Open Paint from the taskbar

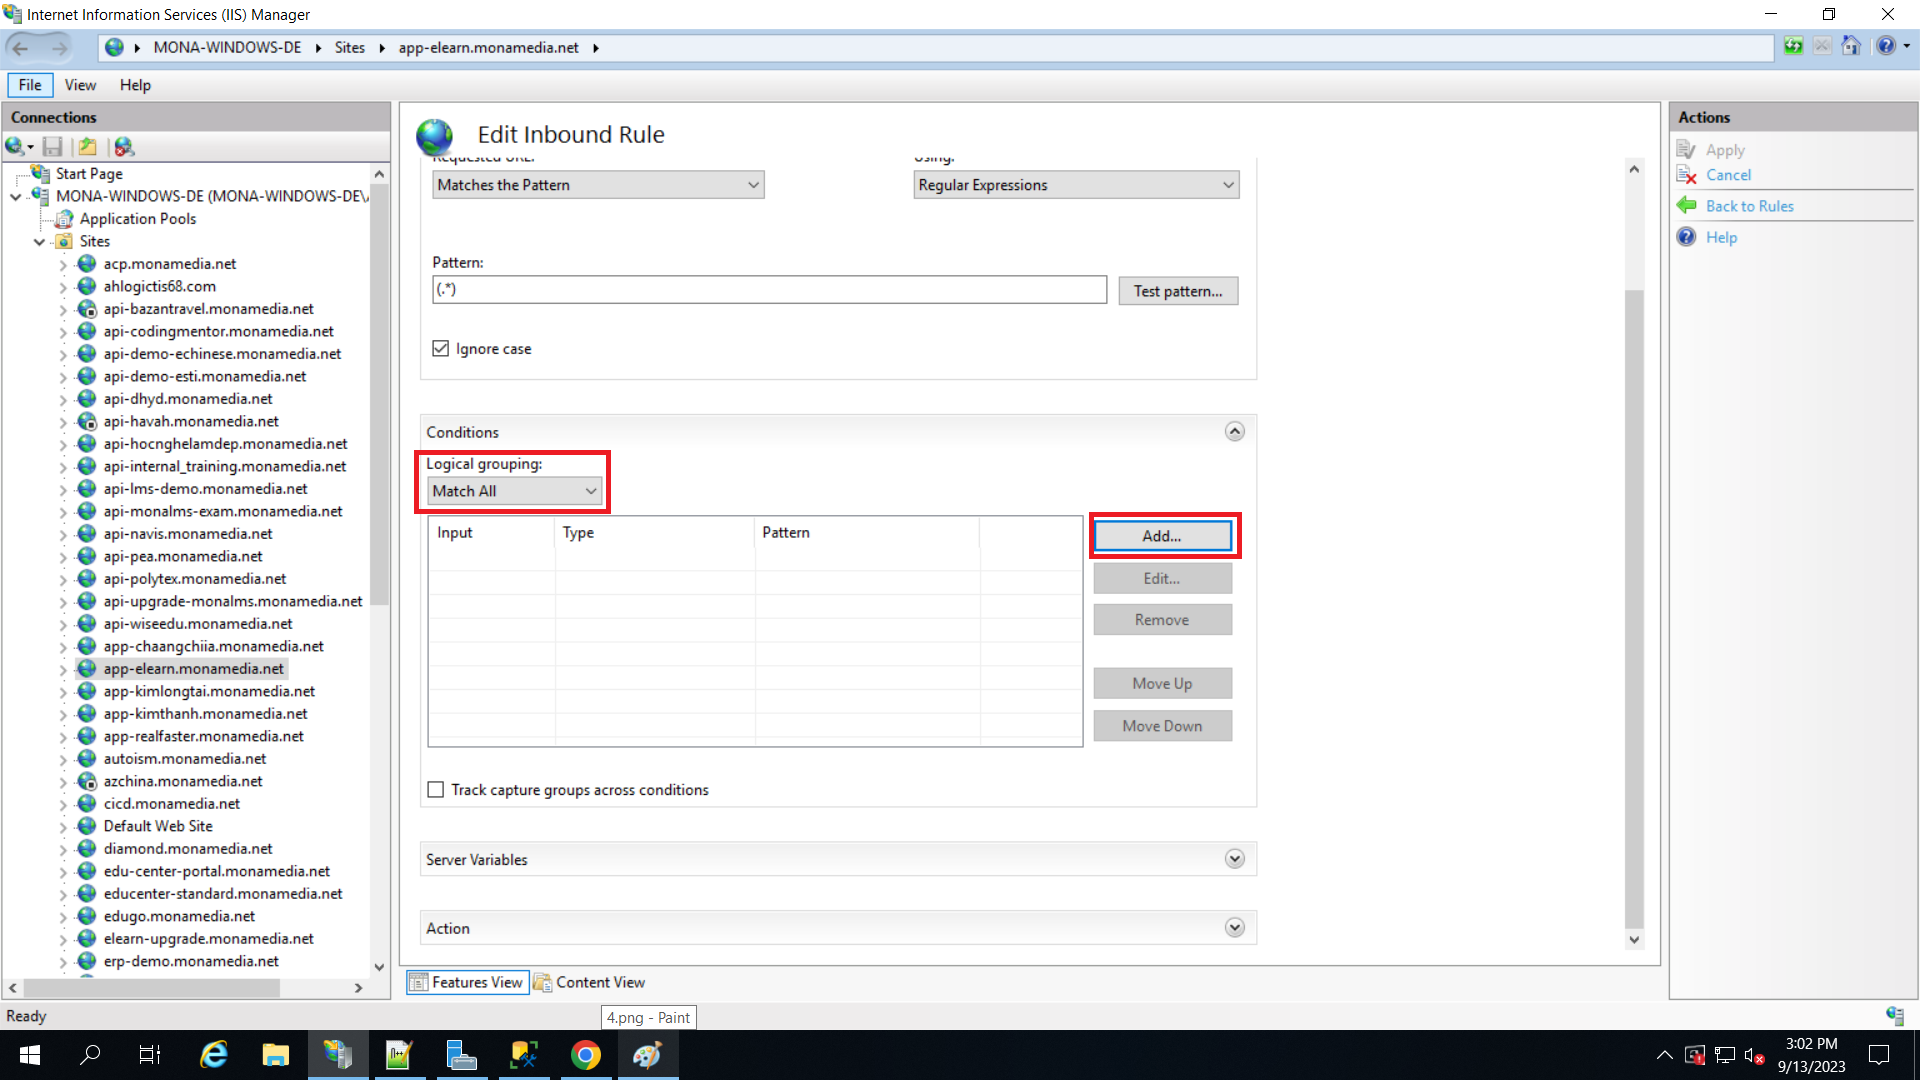point(648,1055)
